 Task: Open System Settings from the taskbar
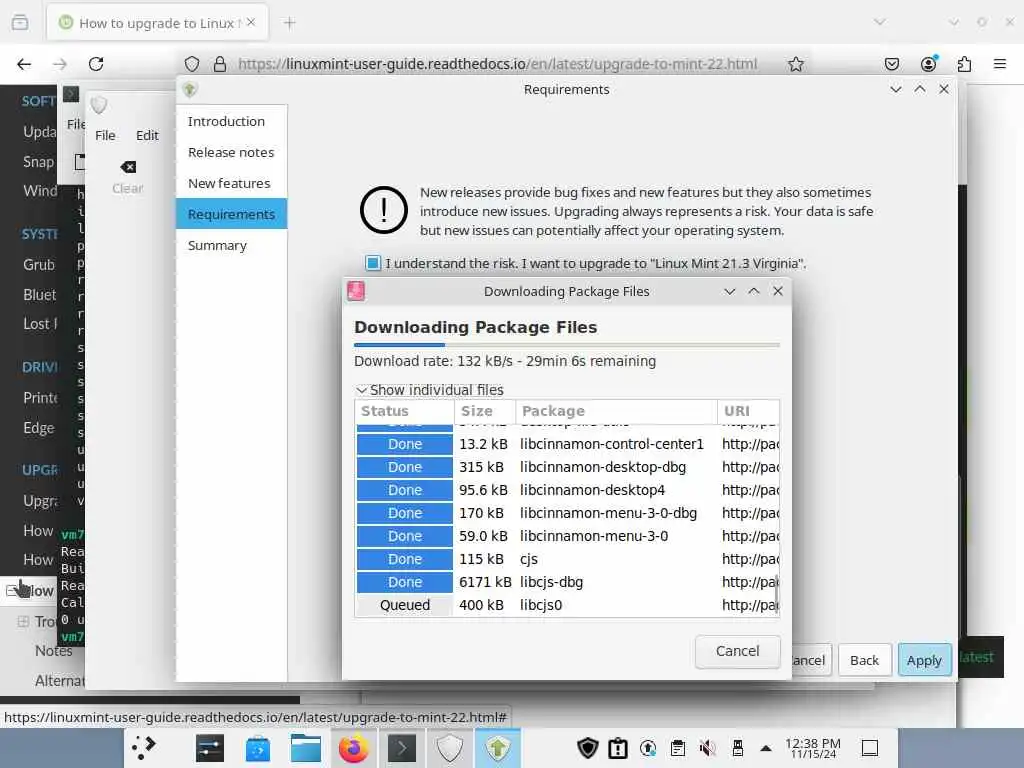[x=210, y=748]
